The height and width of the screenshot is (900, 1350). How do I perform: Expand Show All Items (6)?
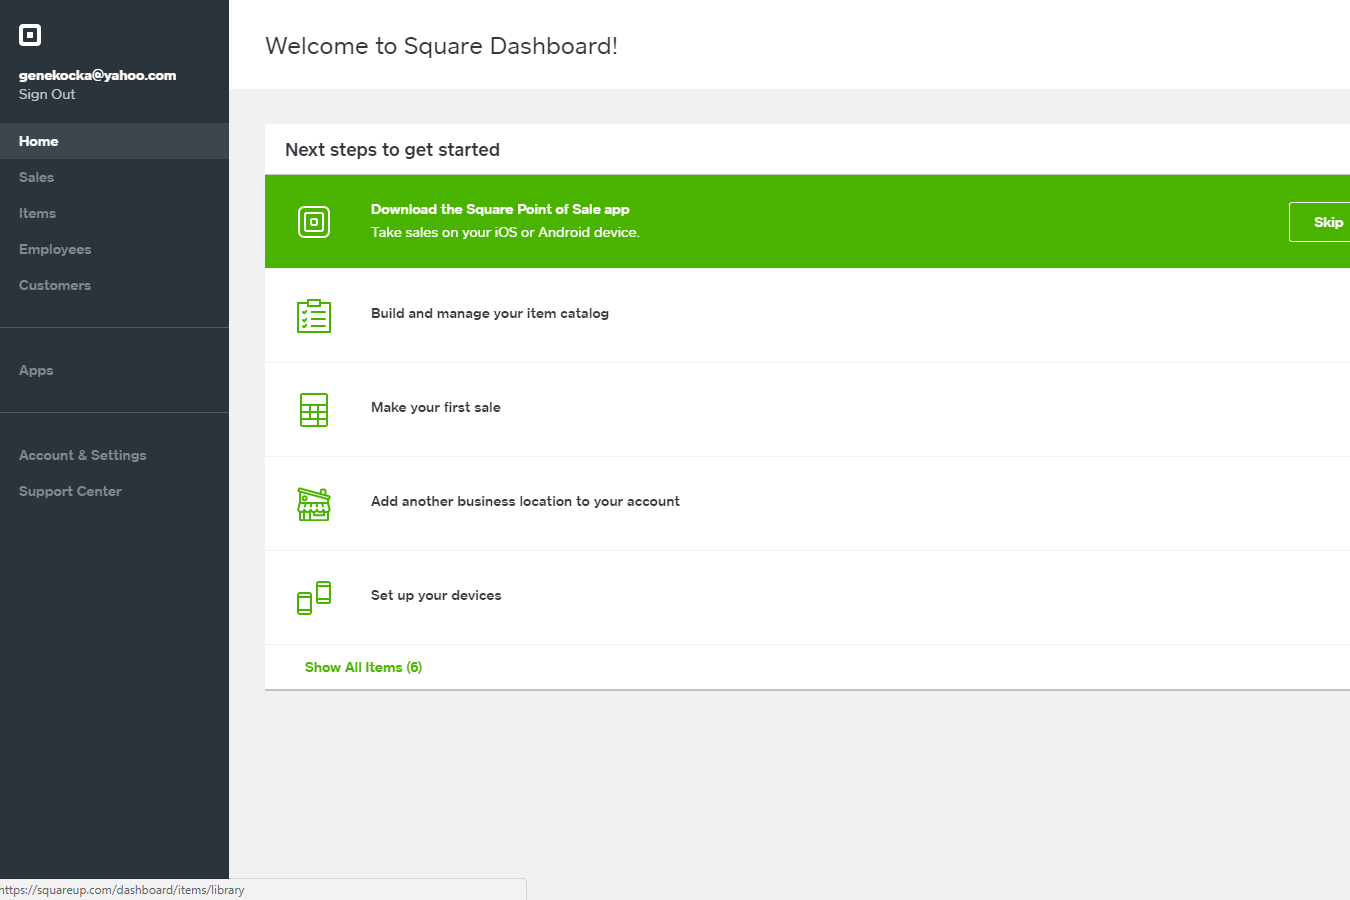pos(363,667)
